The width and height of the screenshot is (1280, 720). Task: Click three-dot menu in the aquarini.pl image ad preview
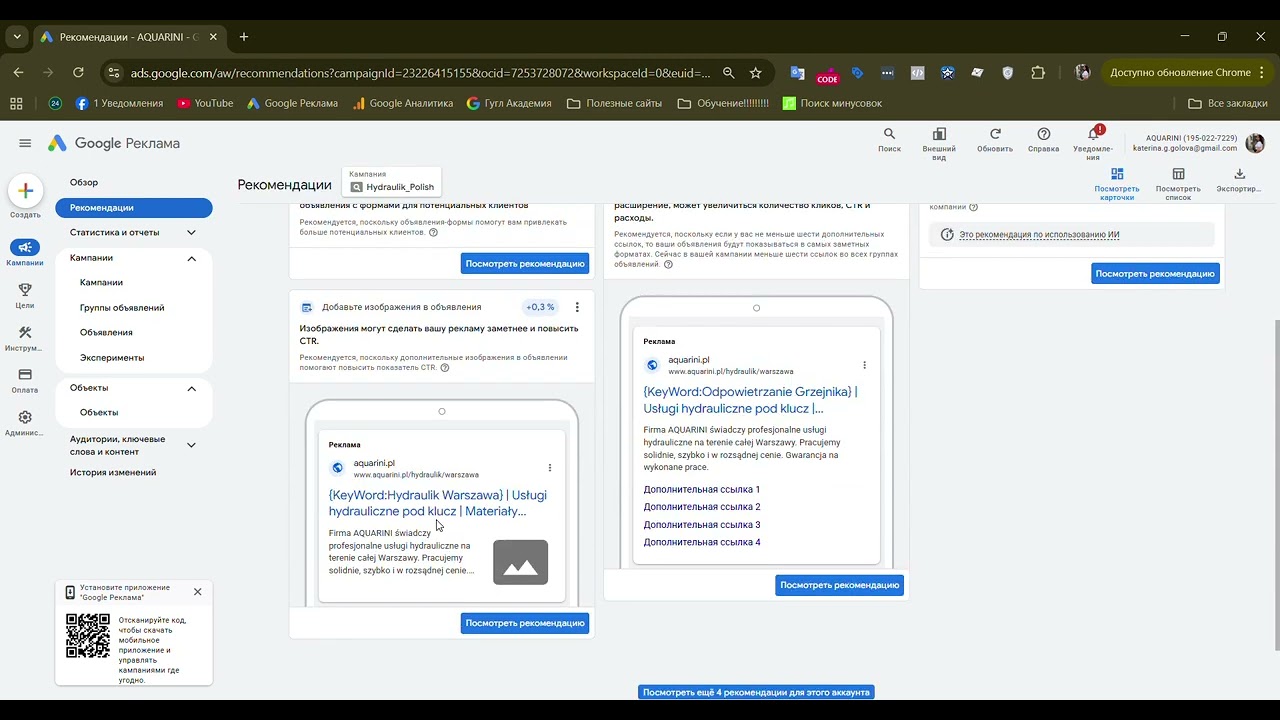[x=549, y=467]
